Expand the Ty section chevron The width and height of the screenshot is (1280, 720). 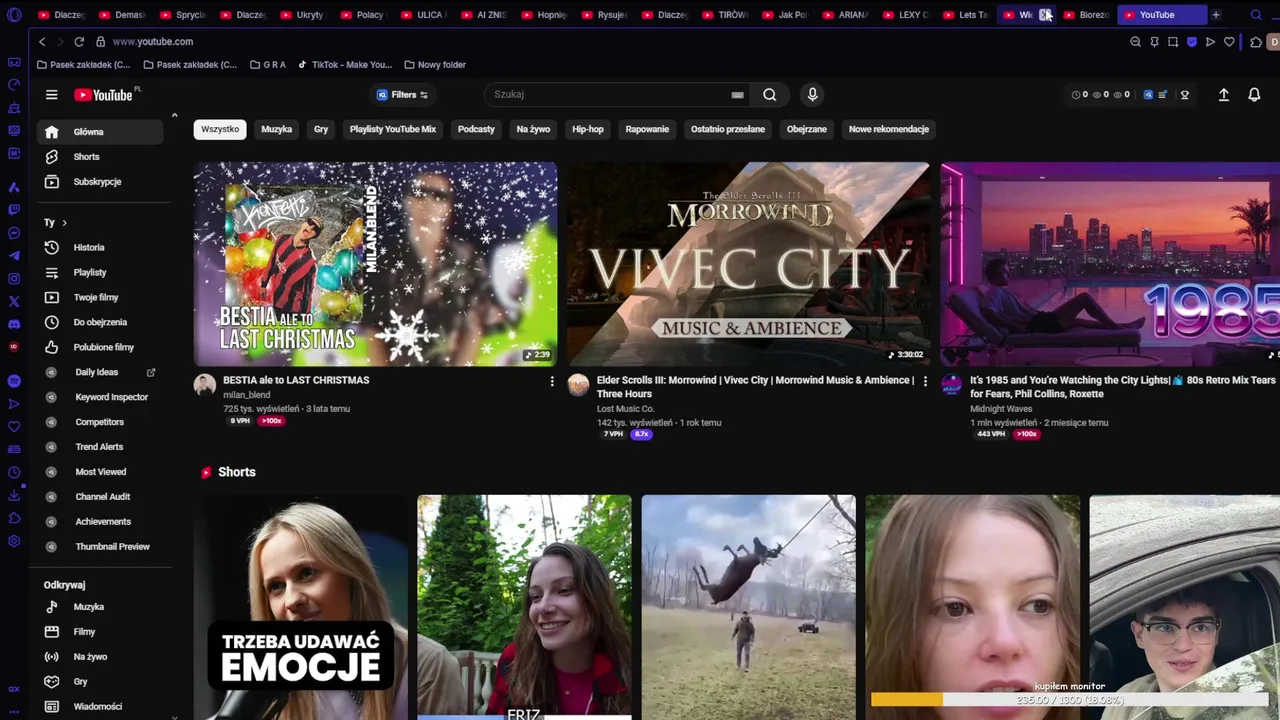point(64,222)
